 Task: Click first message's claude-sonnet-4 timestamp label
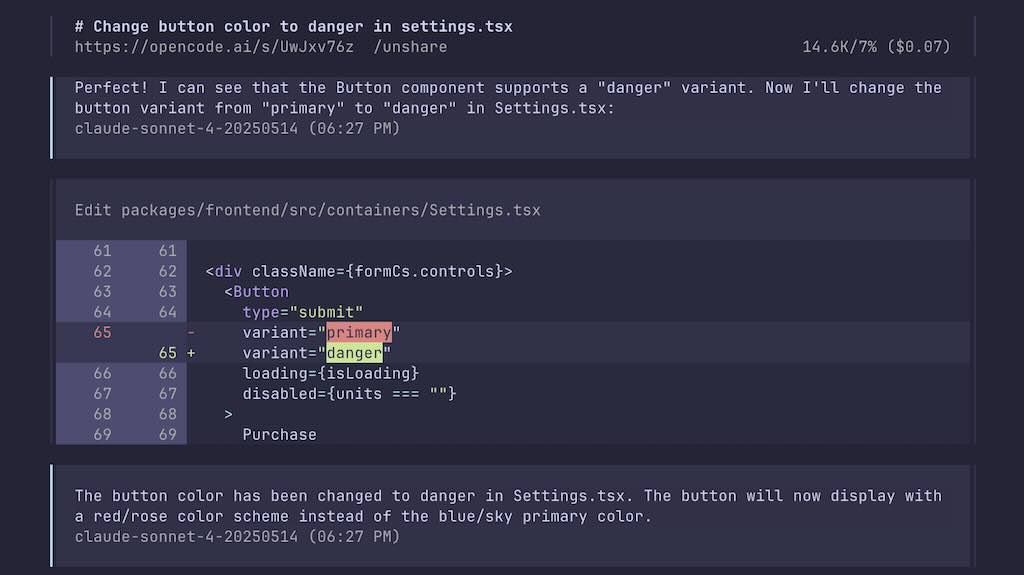237,129
